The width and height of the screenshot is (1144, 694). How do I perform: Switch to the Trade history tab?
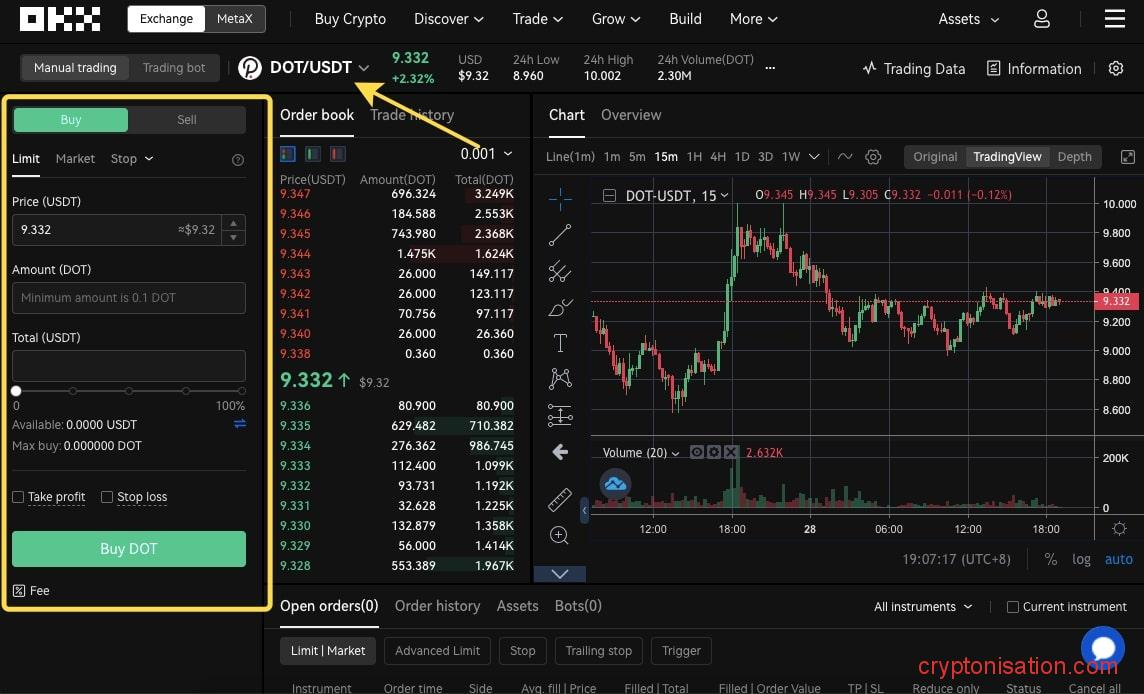(x=412, y=115)
